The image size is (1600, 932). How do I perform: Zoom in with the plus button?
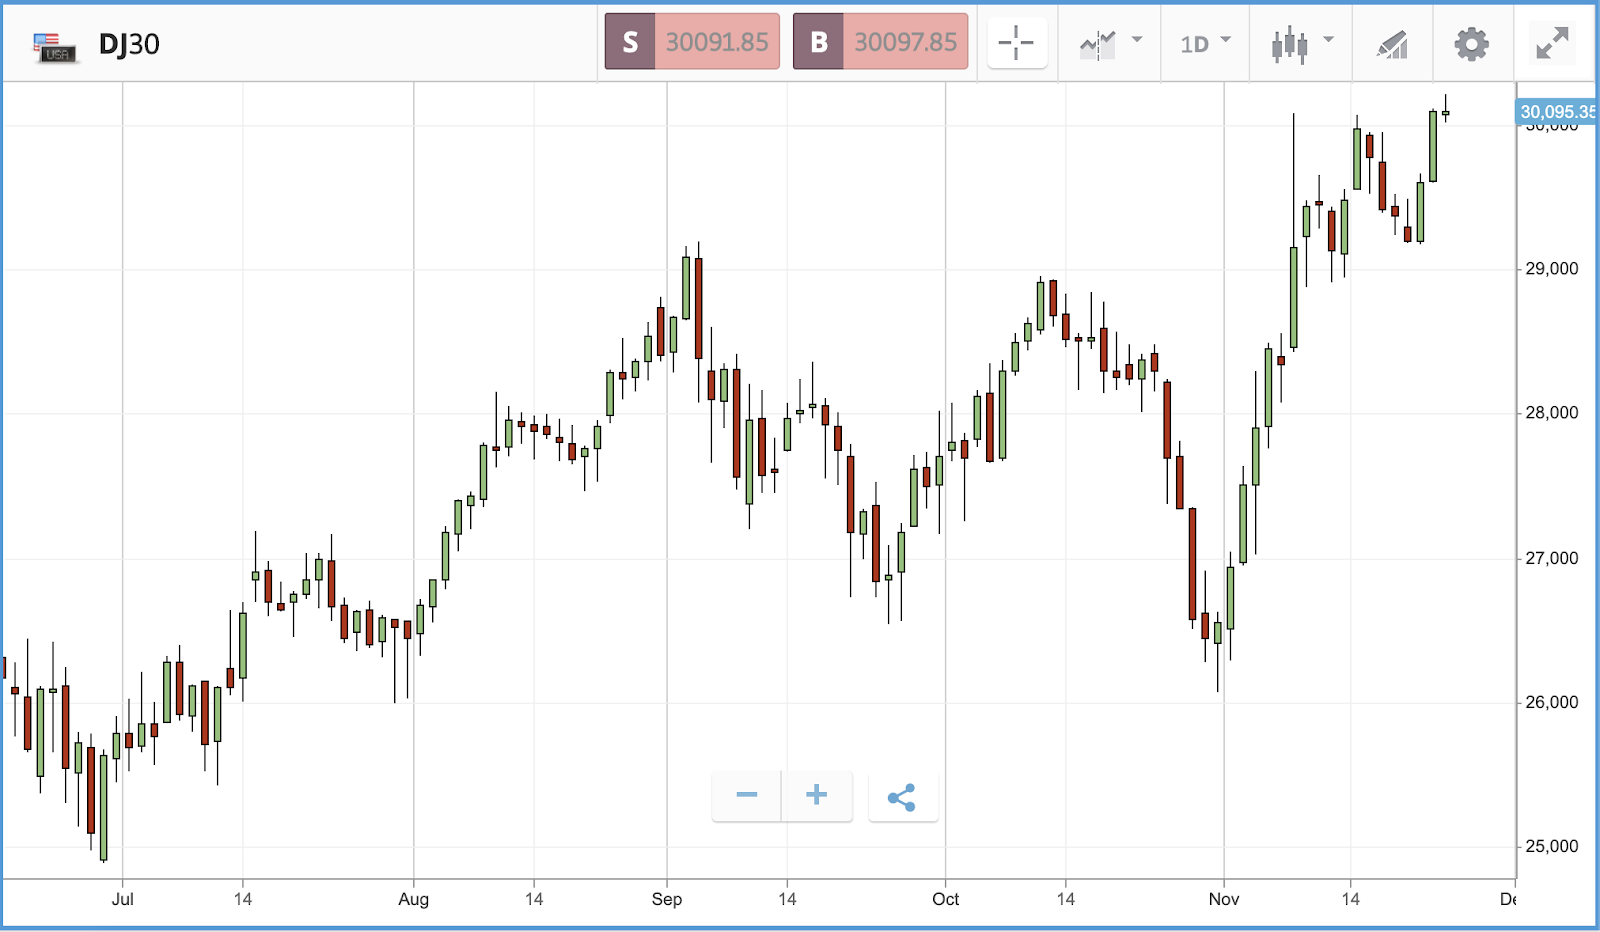pyautogui.click(x=817, y=796)
